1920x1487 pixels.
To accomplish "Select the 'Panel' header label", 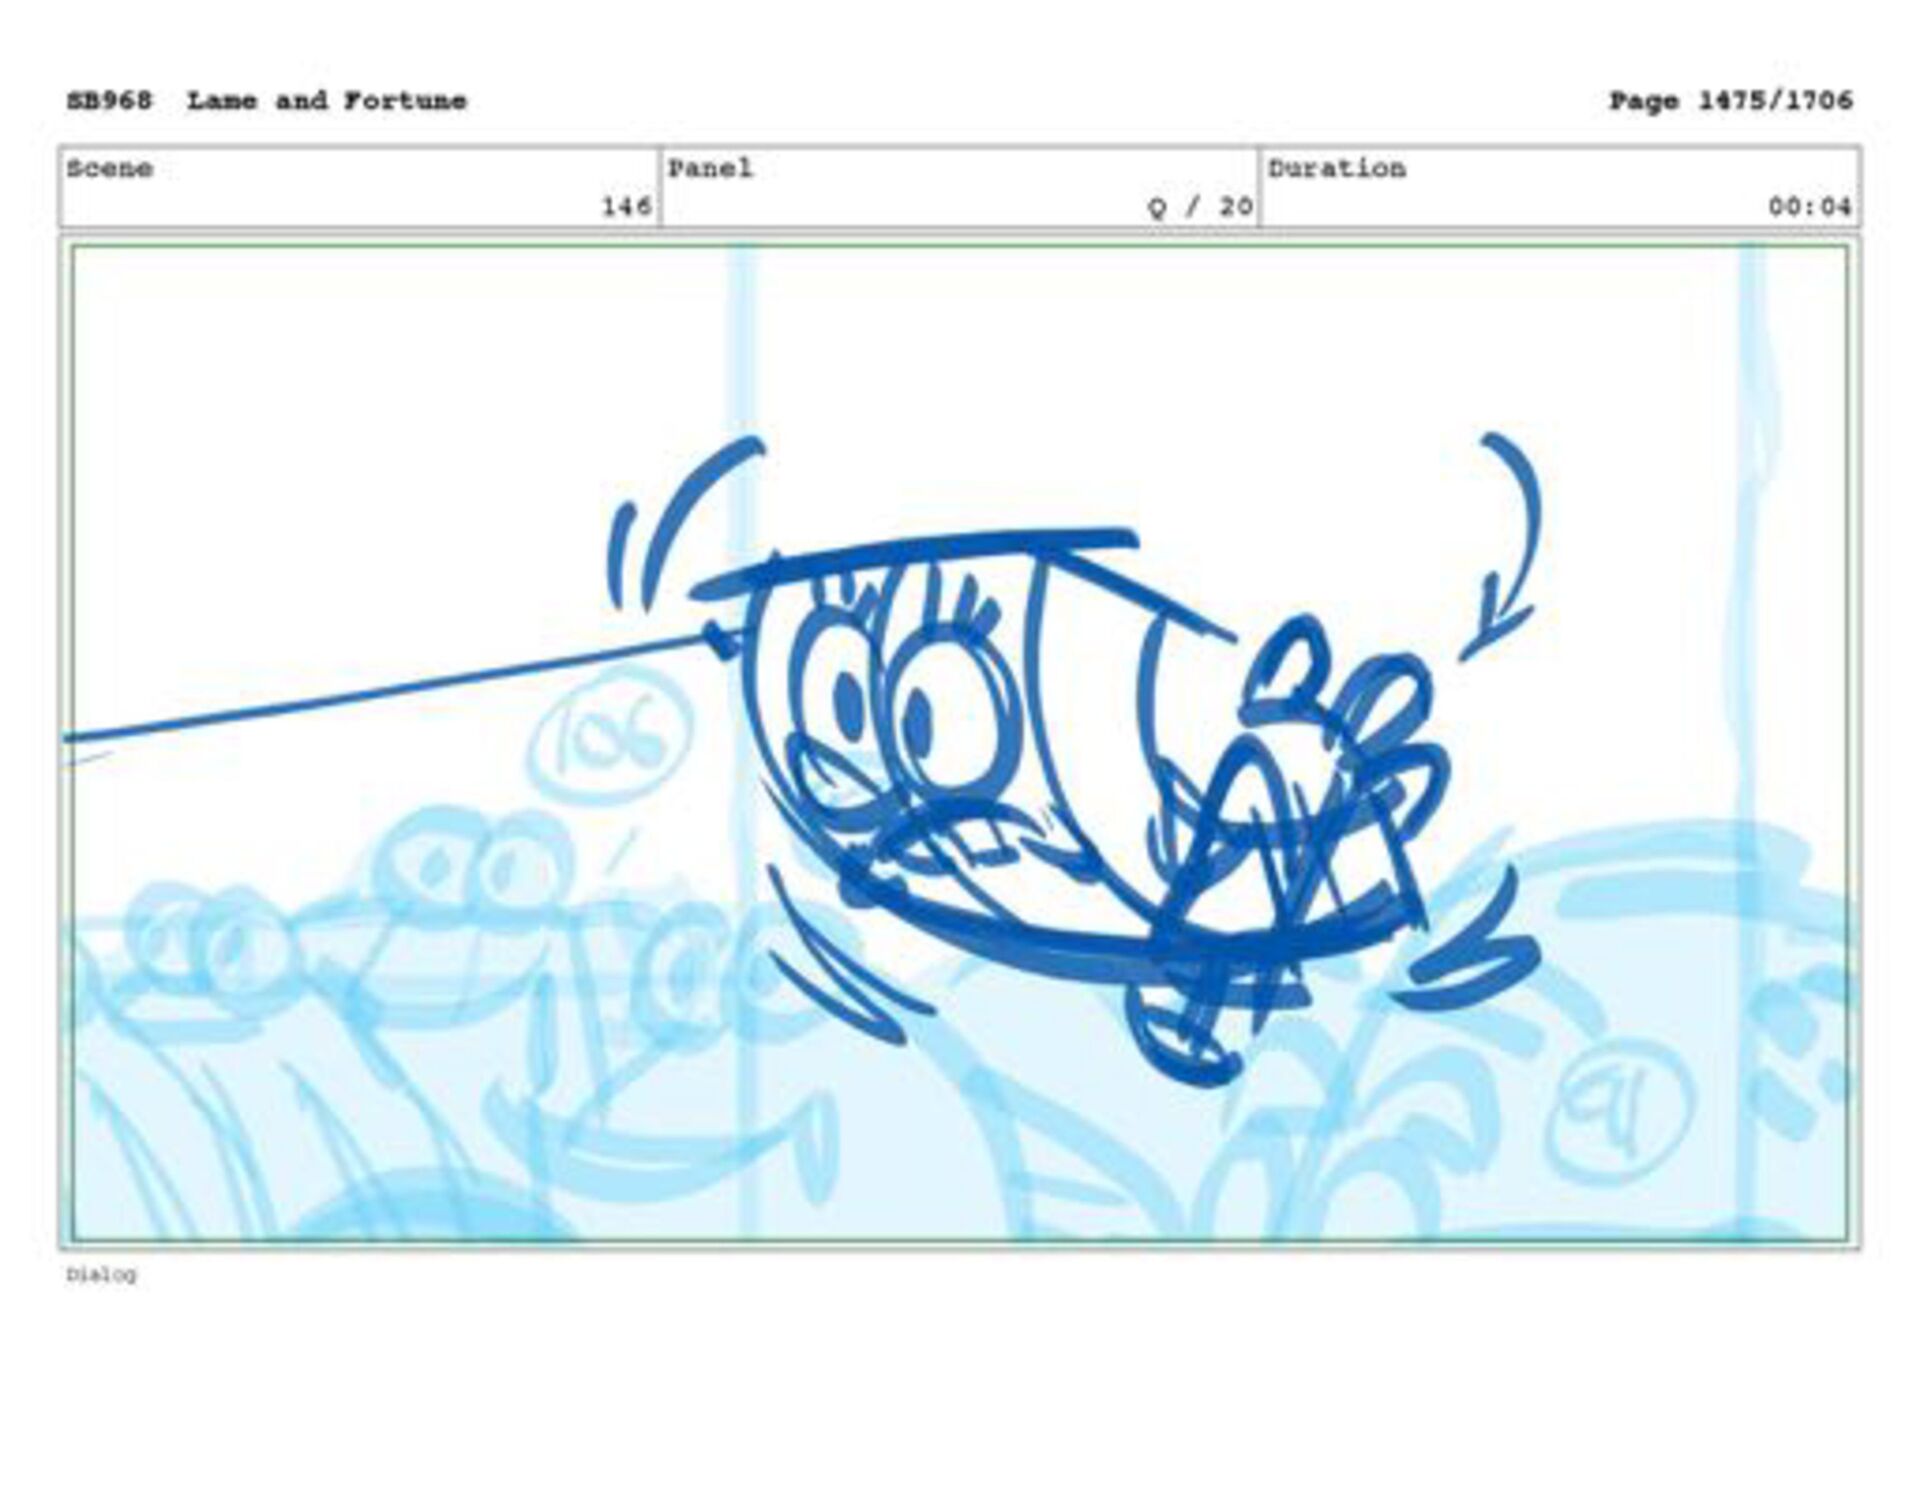I will click(x=710, y=168).
